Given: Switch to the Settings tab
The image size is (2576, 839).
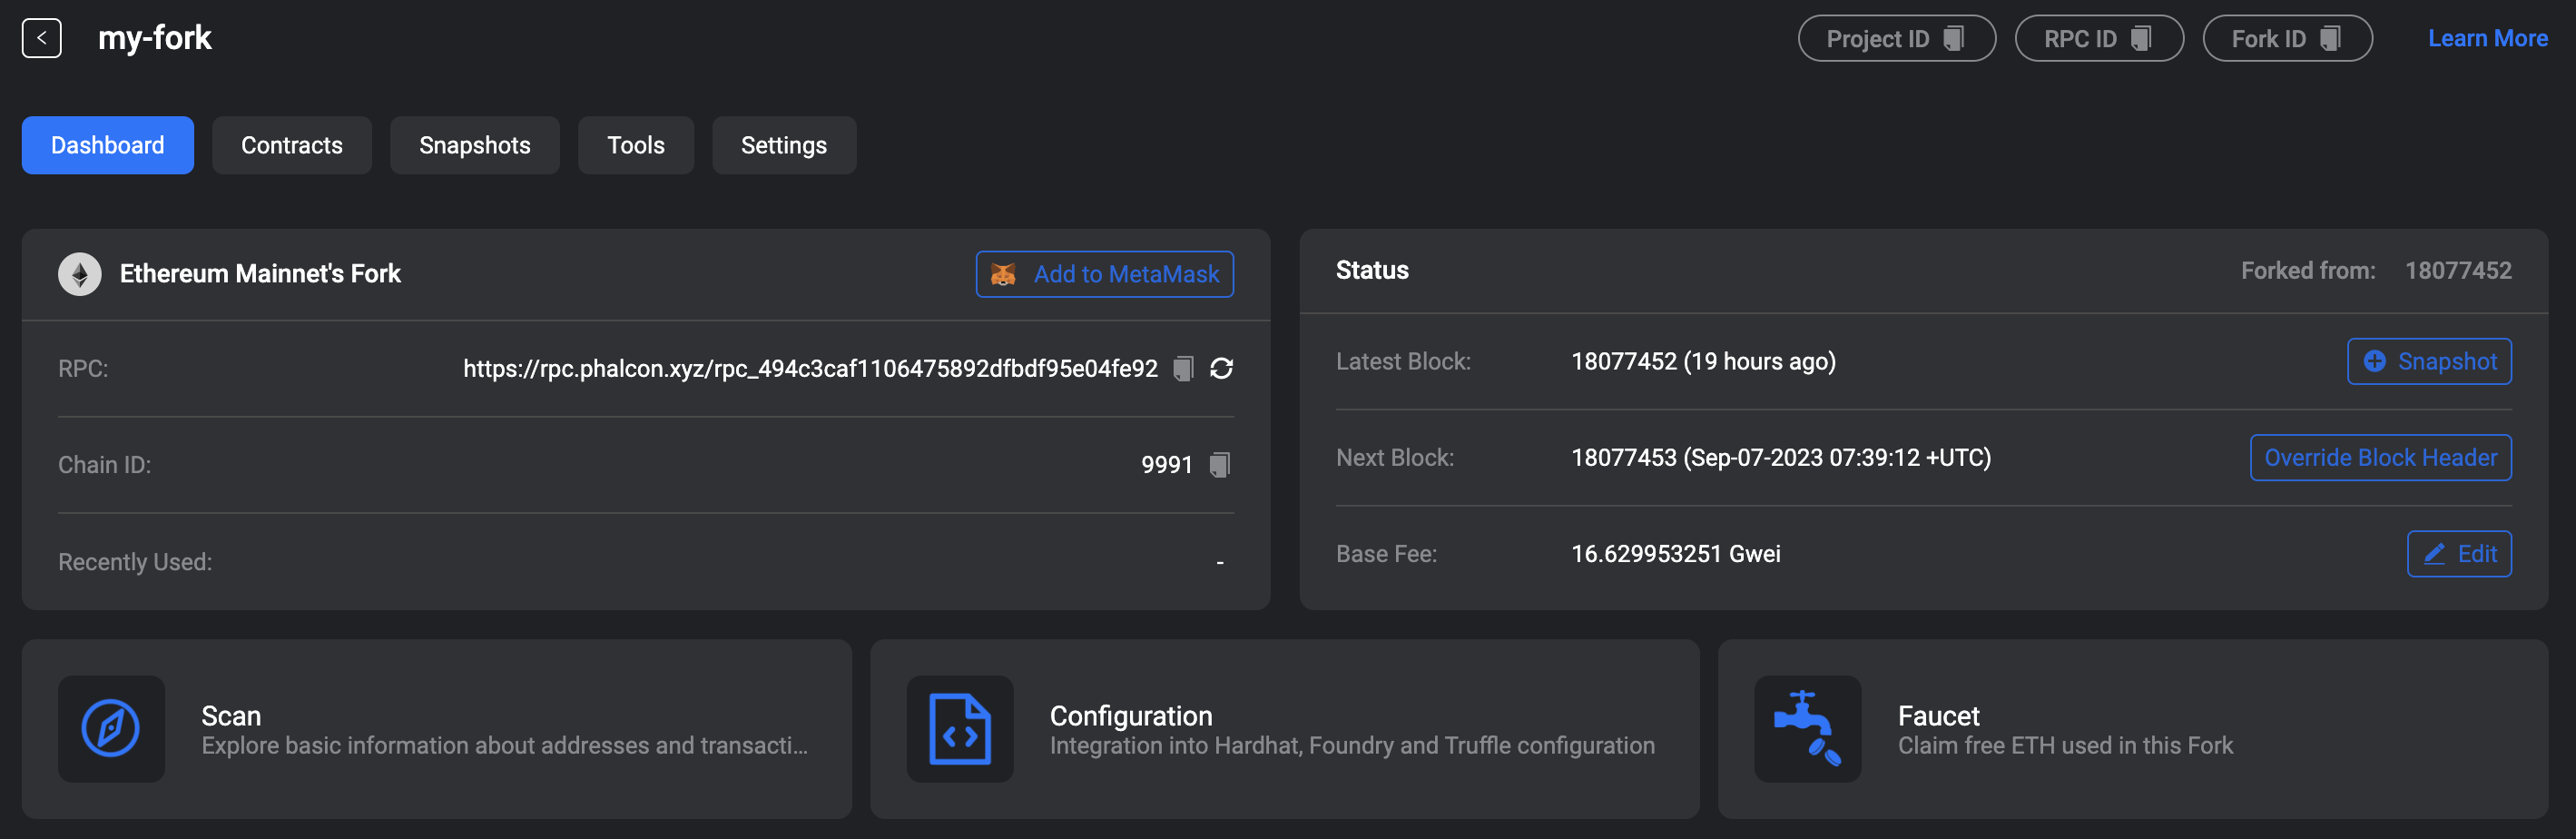Looking at the screenshot, I should 784,145.
